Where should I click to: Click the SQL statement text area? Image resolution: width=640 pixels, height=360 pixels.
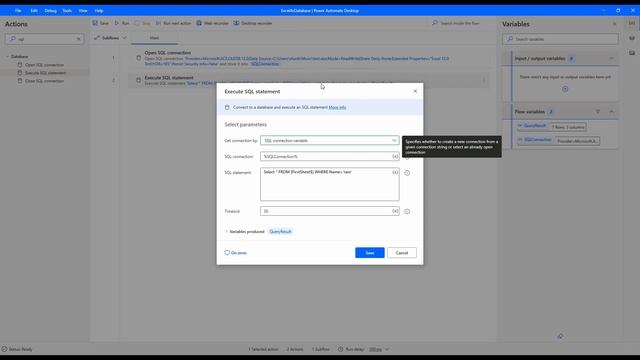click(330, 184)
